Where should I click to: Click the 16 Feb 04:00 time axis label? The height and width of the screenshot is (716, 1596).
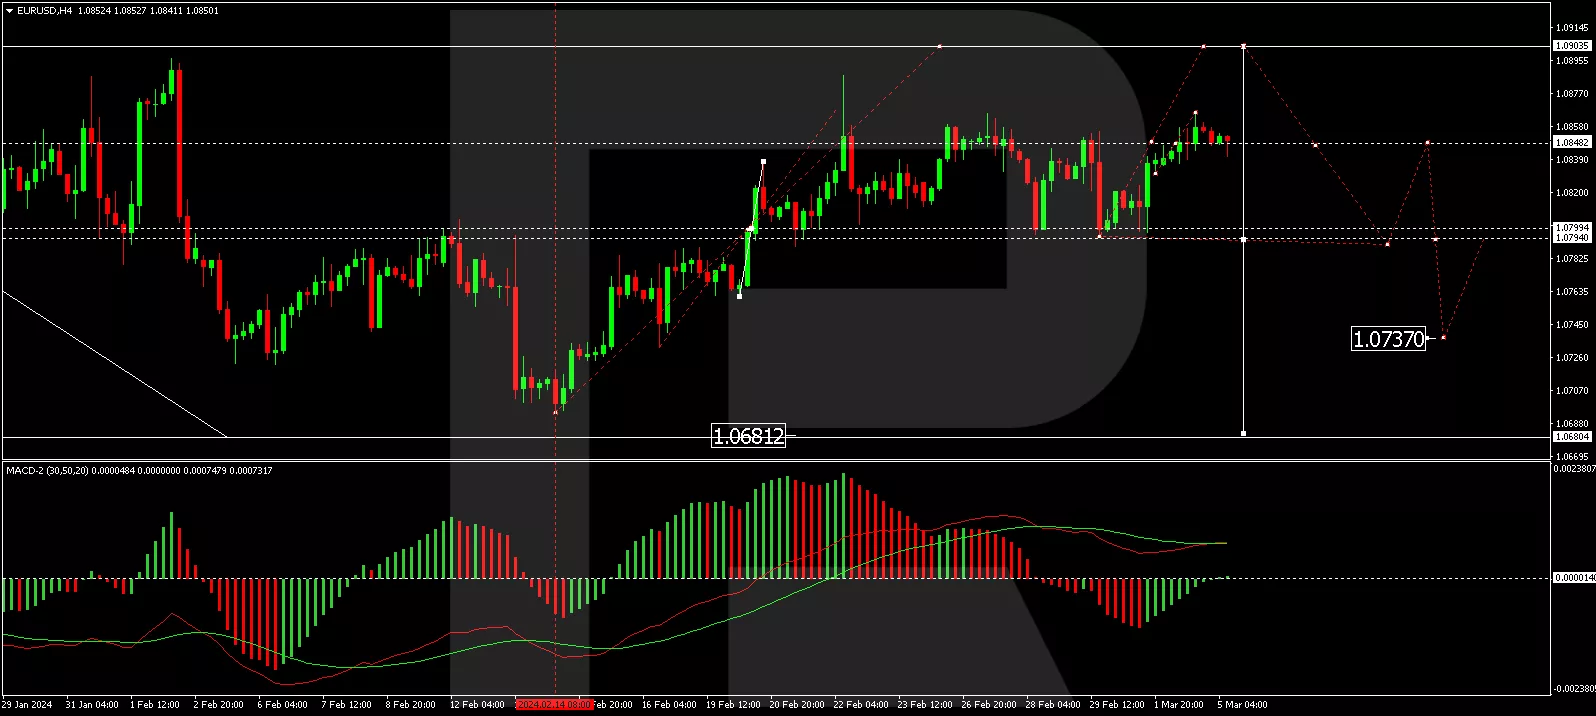(x=669, y=705)
